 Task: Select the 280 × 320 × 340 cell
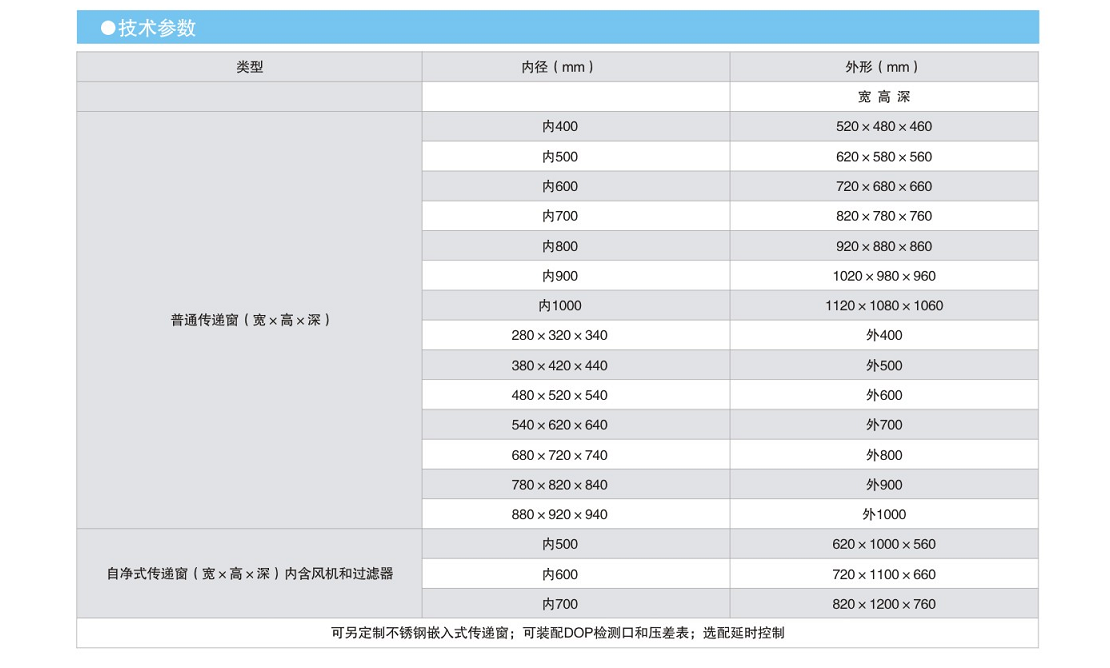[576, 335]
